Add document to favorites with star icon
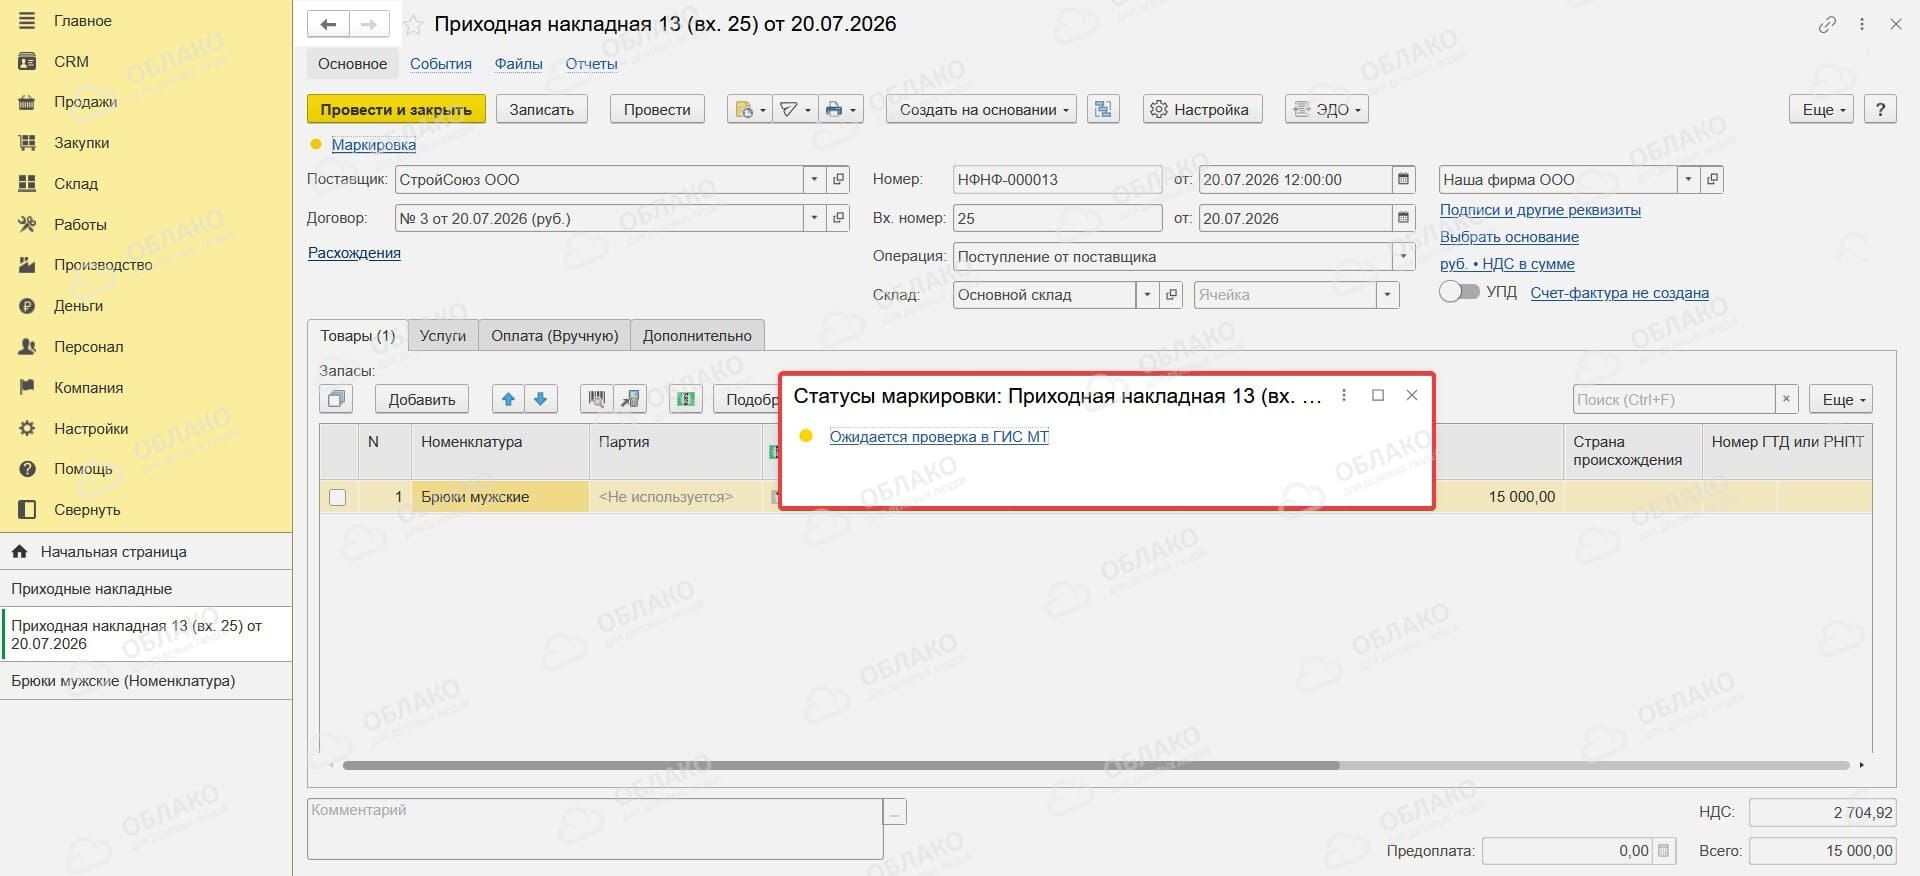The image size is (1920, 876). coord(413,25)
